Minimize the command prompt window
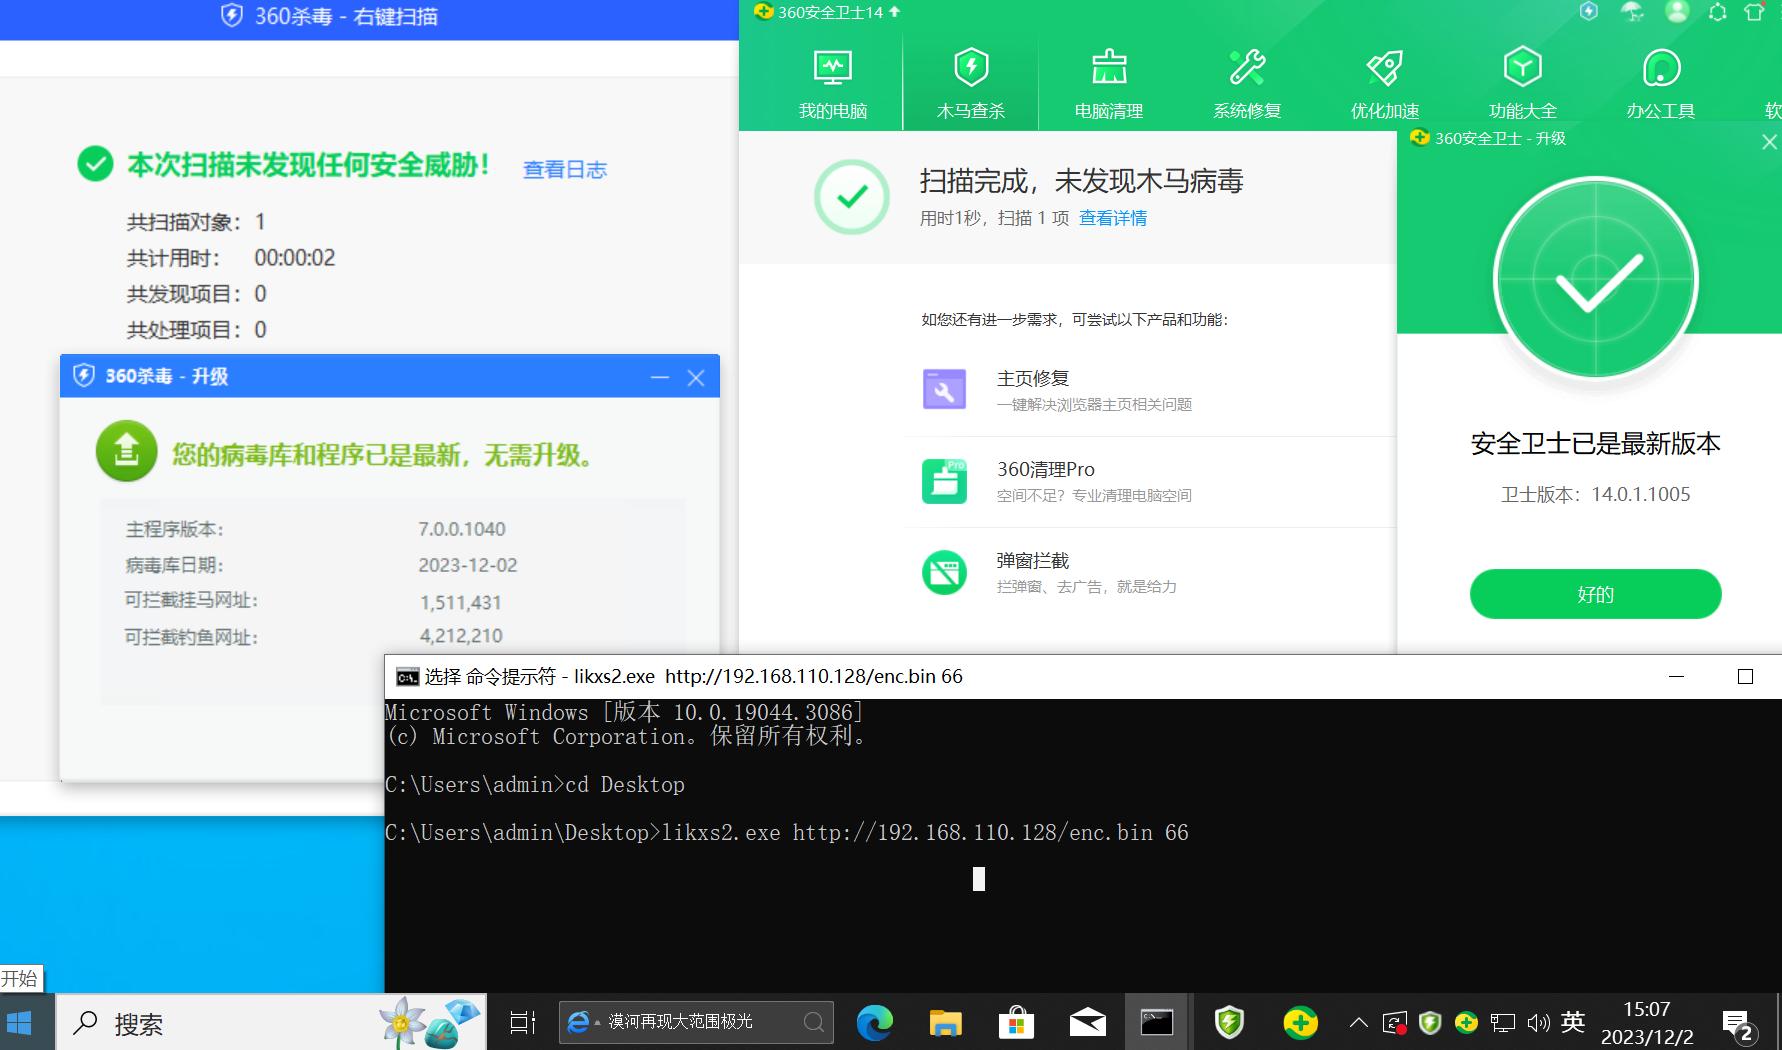Image resolution: width=1782 pixels, height=1050 pixels. 1677,677
